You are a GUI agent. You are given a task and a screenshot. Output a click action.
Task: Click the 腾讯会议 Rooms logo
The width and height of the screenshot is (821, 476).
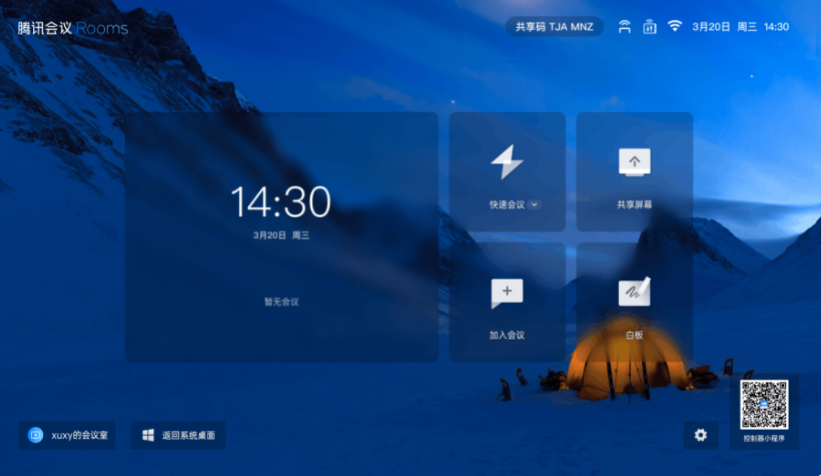click(x=73, y=28)
